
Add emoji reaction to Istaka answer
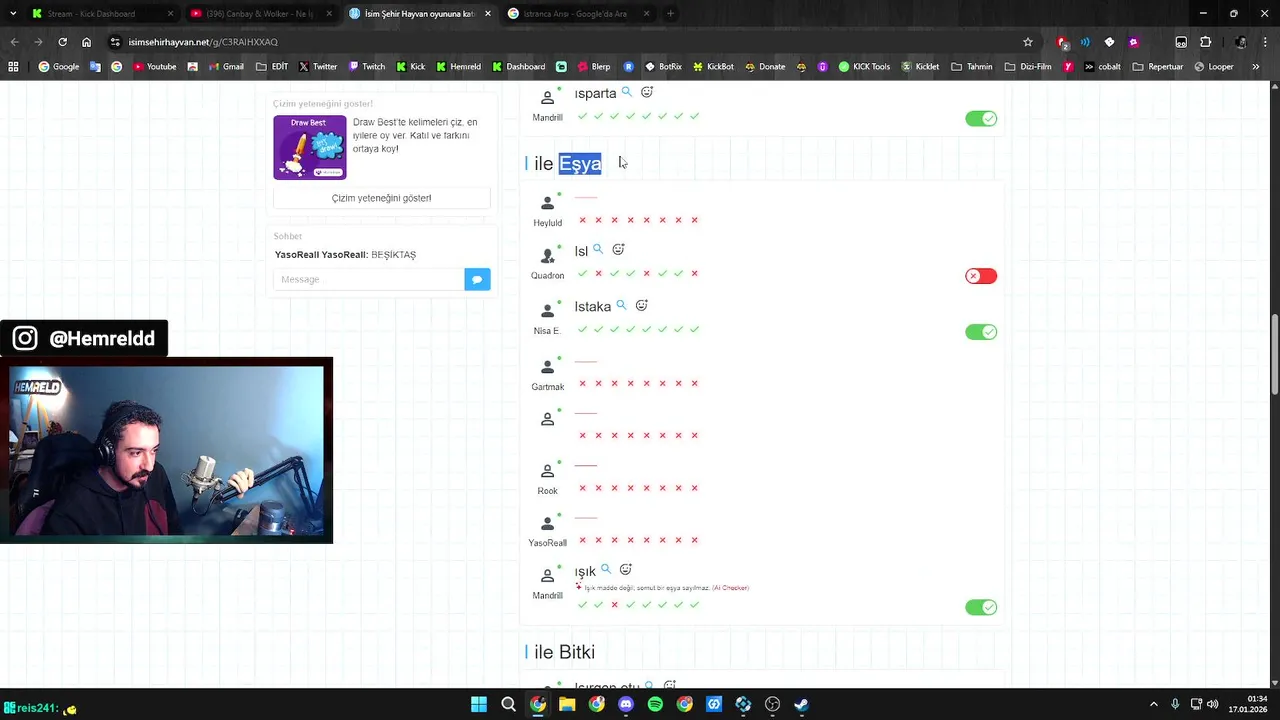click(642, 305)
